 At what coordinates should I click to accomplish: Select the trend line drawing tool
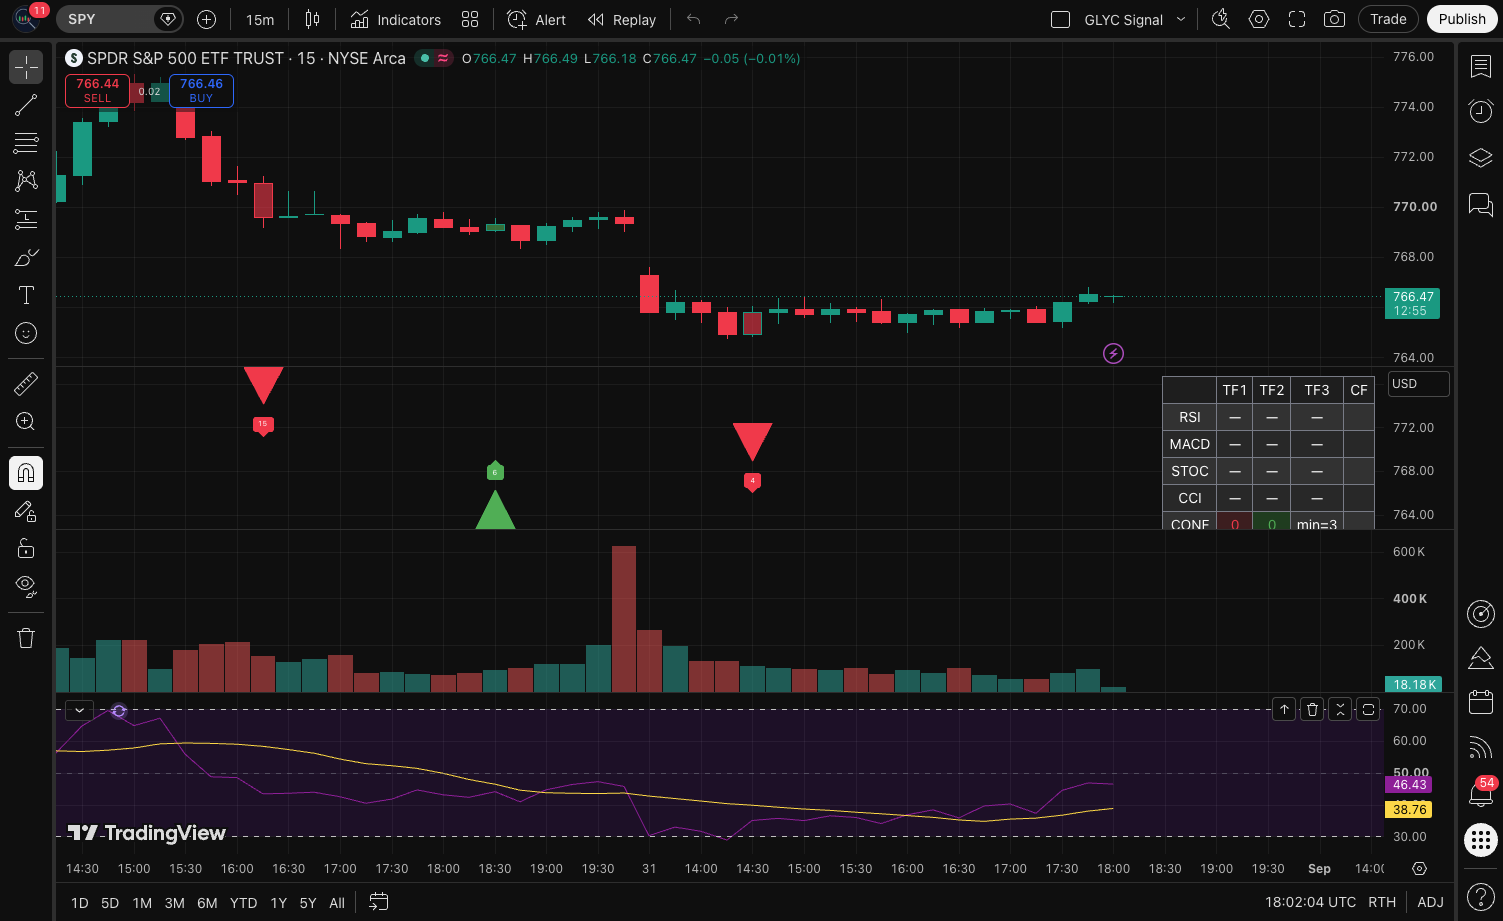(x=26, y=105)
